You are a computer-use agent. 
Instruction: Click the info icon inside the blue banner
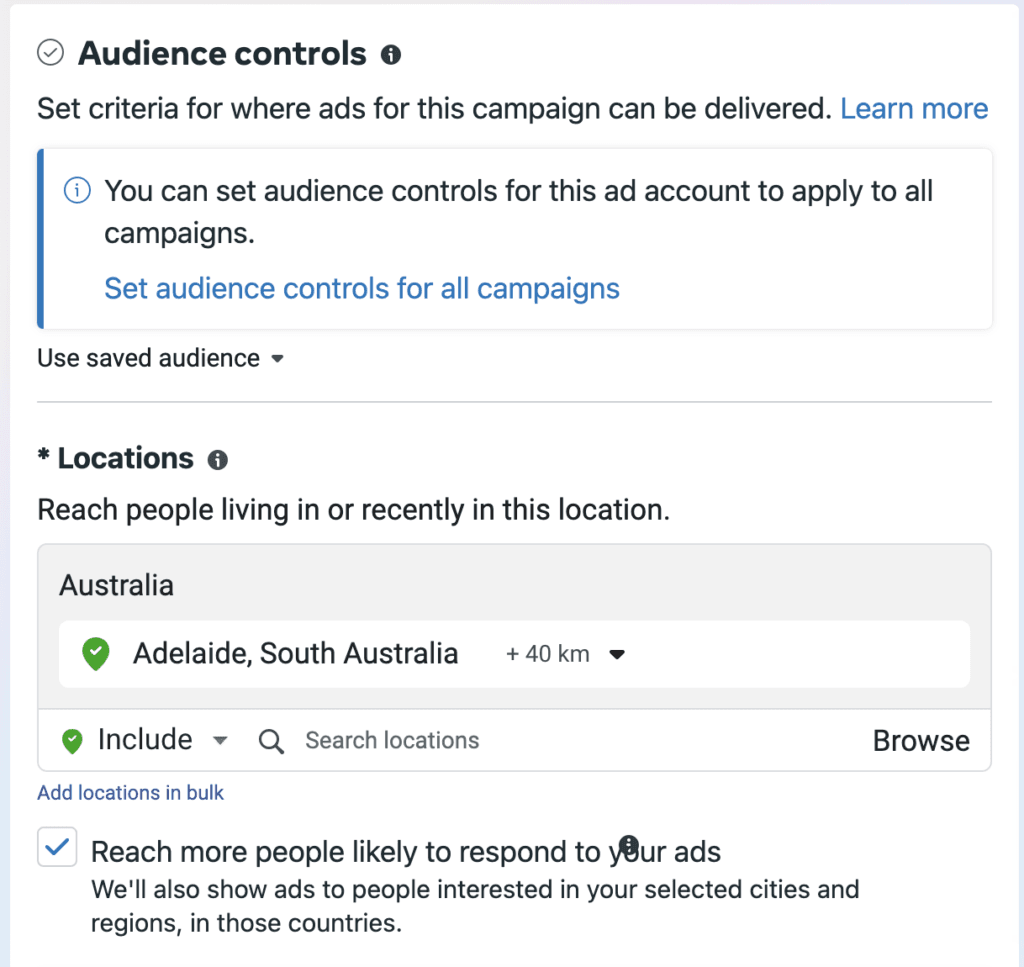coord(77,190)
